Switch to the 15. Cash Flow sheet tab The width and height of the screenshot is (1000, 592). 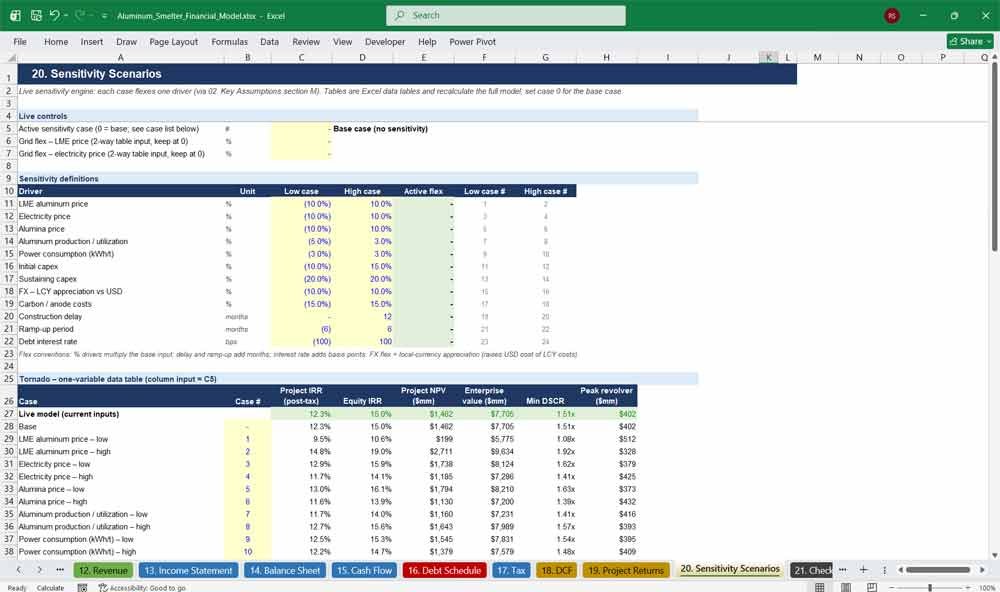pyautogui.click(x=364, y=570)
